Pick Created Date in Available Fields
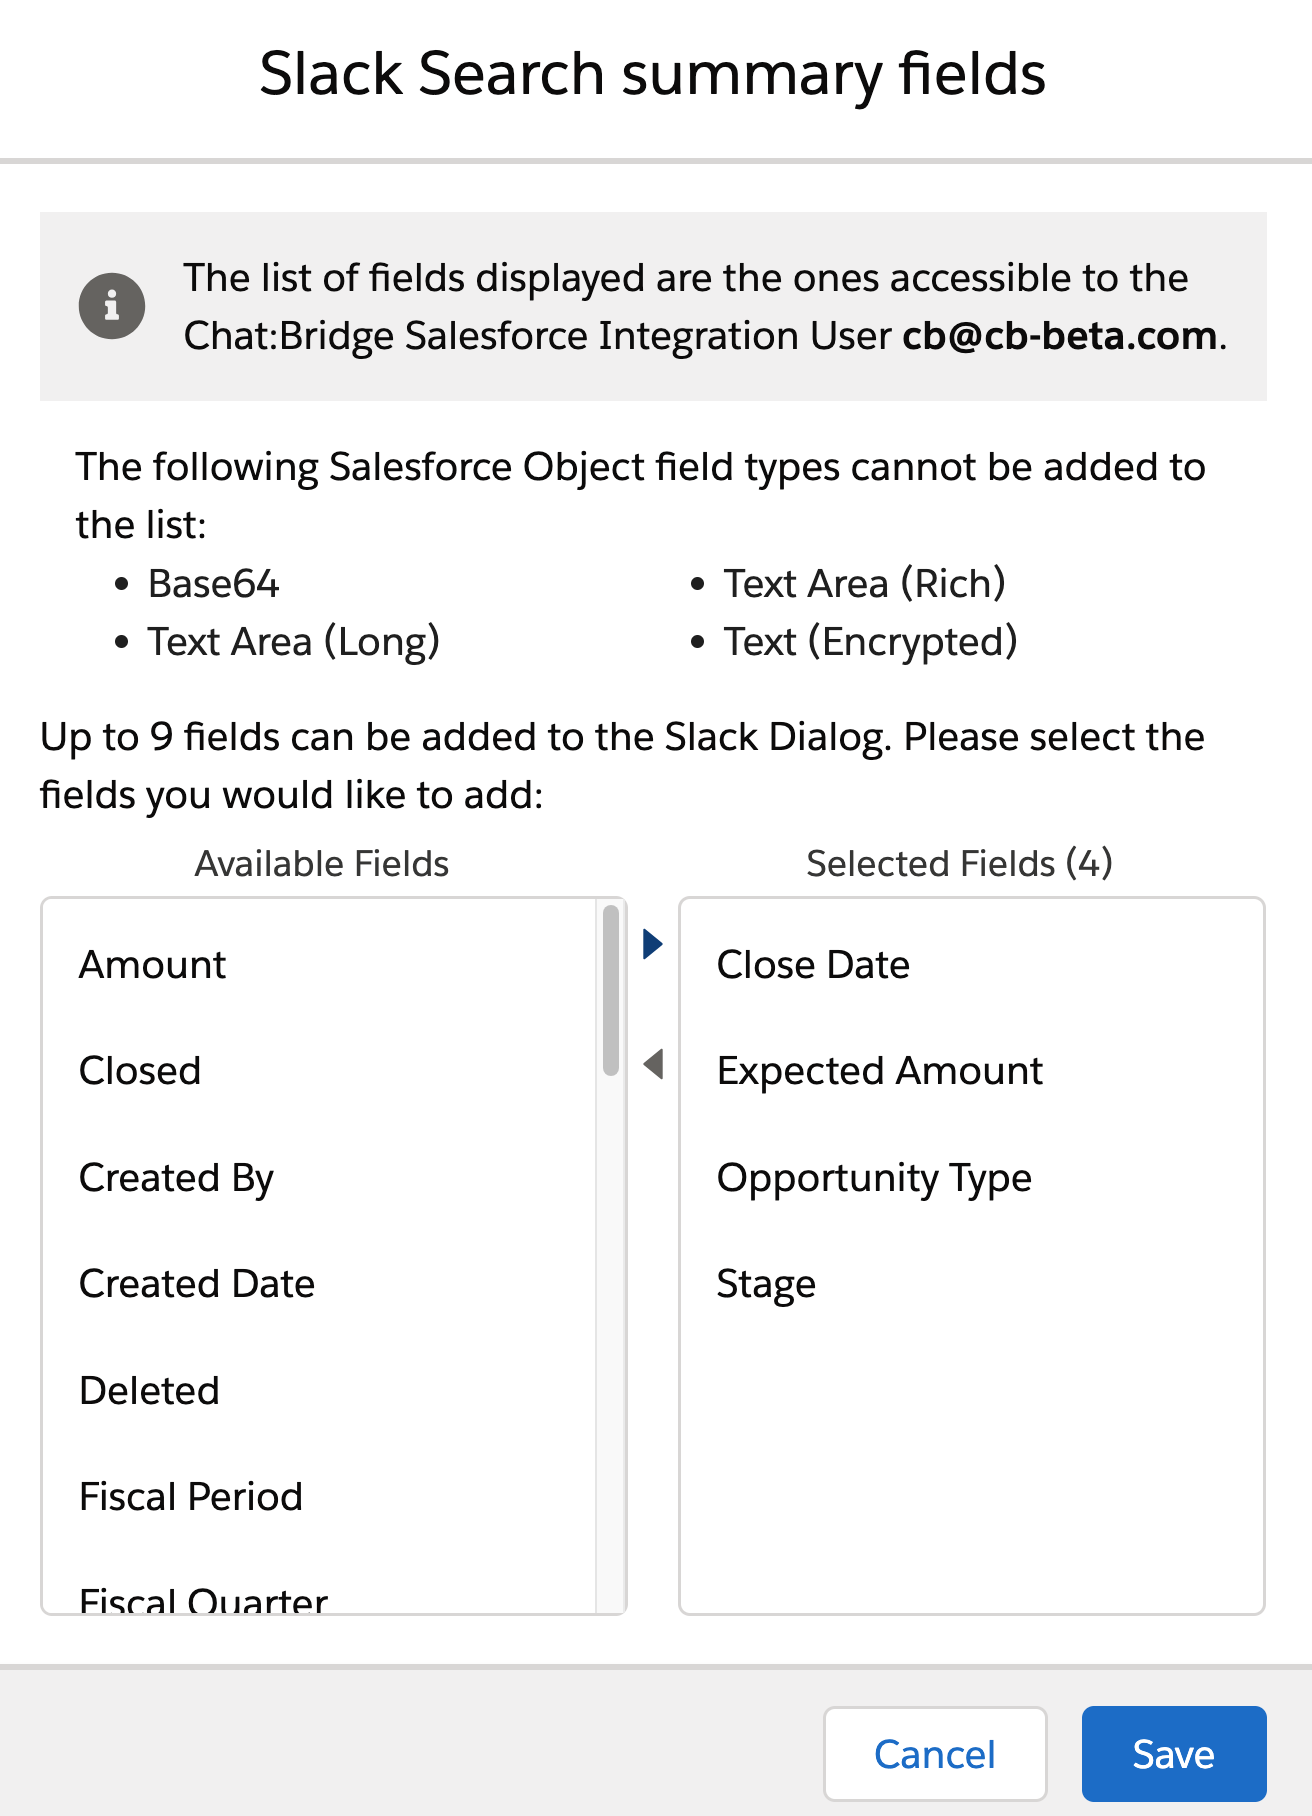The width and height of the screenshot is (1312, 1816). (197, 1284)
